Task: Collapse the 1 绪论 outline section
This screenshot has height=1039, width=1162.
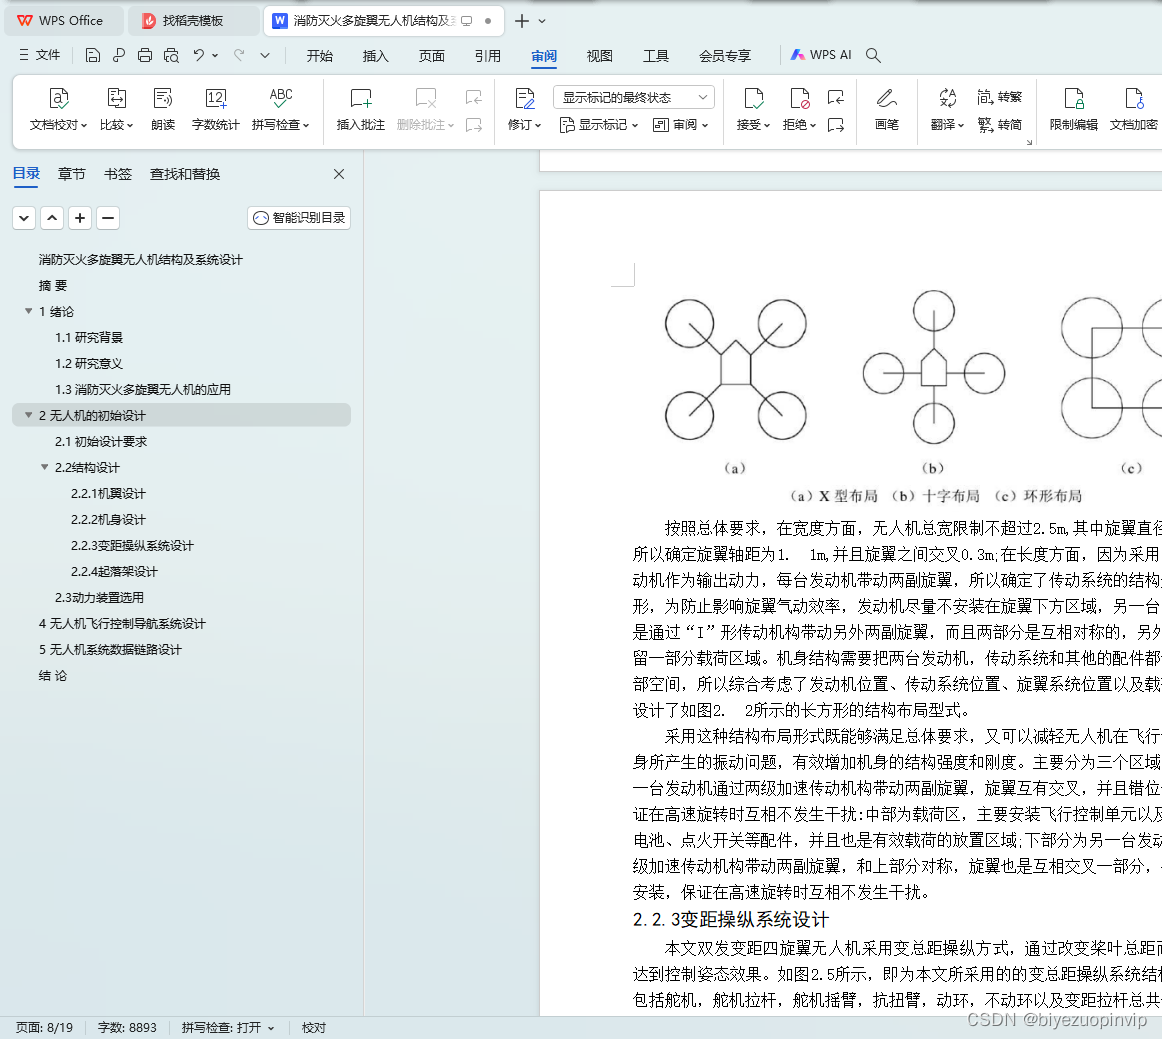Action: point(28,311)
